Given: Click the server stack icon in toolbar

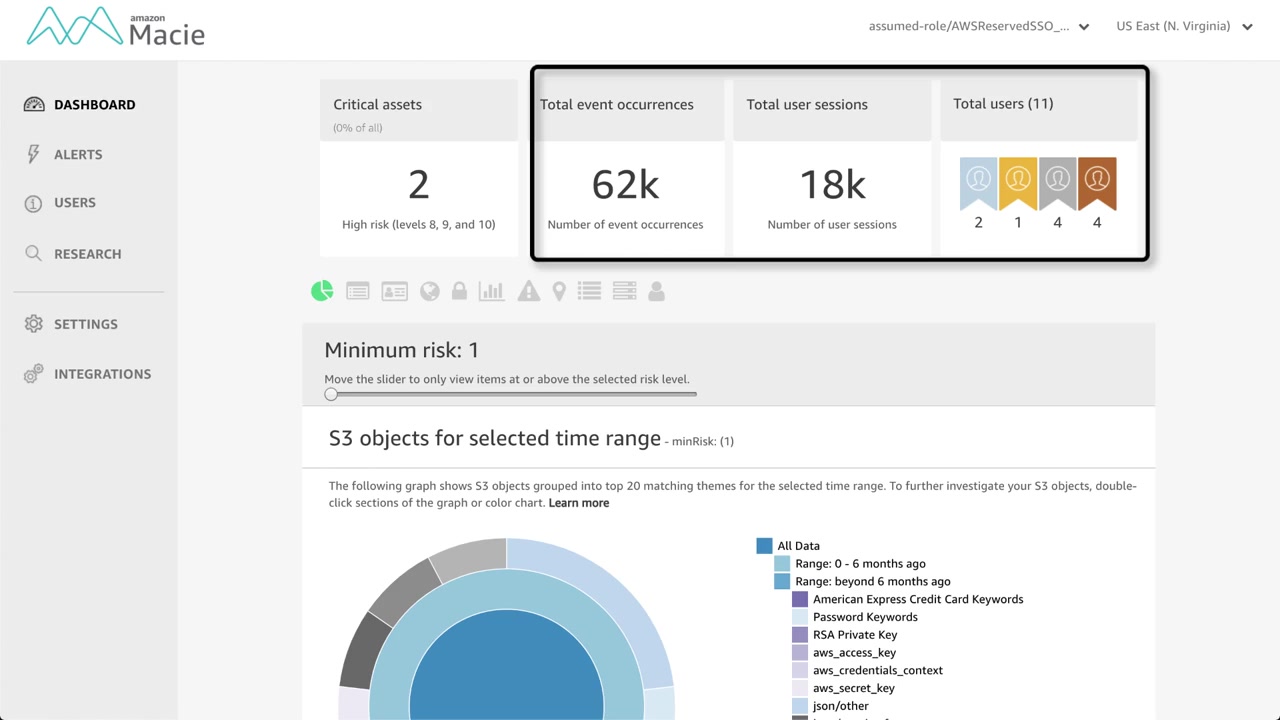Looking at the screenshot, I should pyautogui.click(x=624, y=291).
